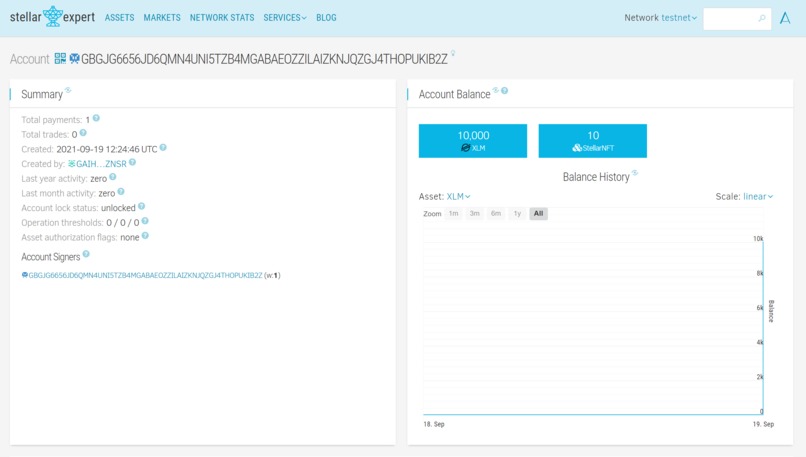The image size is (806, 457).
Task: Click the account identicon next to address
Action: [75, 59]
